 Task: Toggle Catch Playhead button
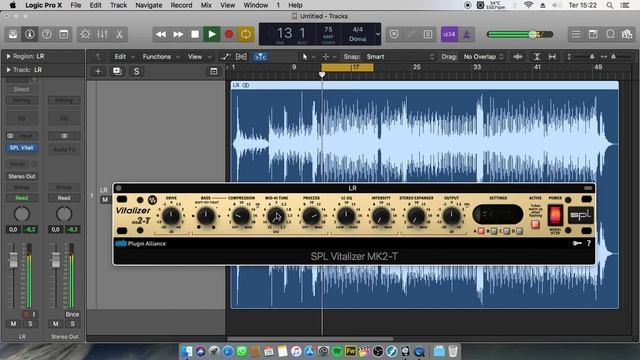point(260,57)
